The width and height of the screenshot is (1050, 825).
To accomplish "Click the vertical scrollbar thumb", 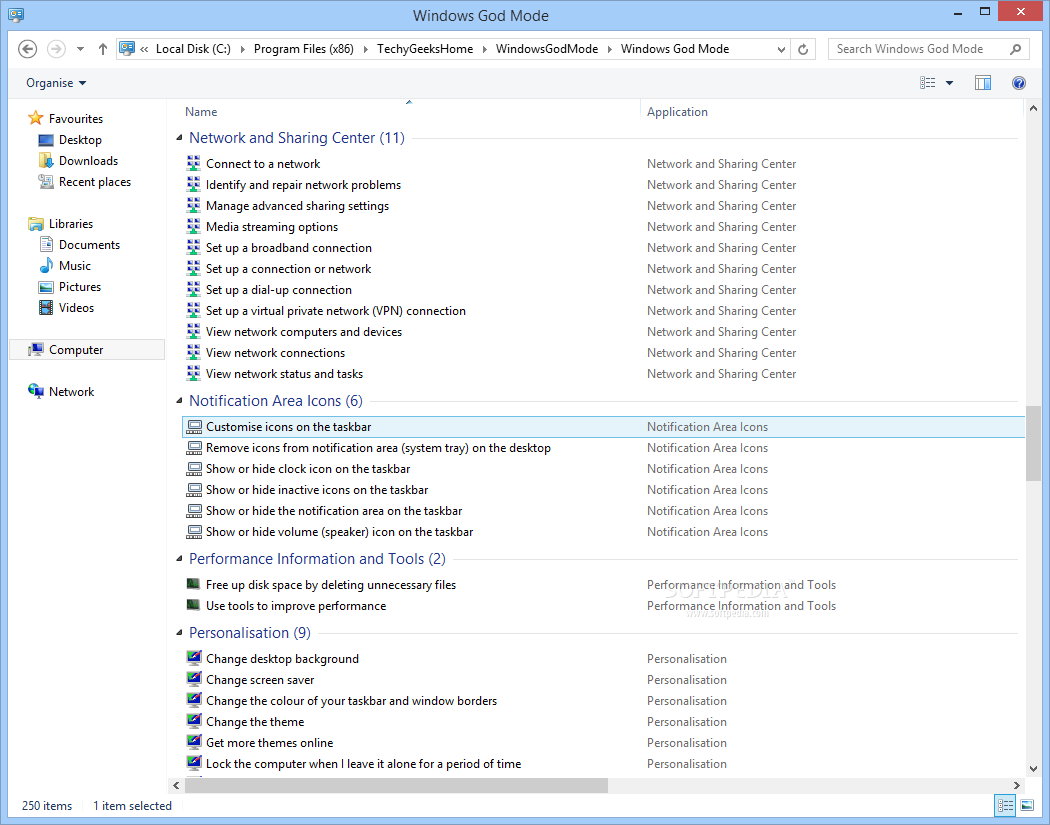I will [x=1033, y=443].
